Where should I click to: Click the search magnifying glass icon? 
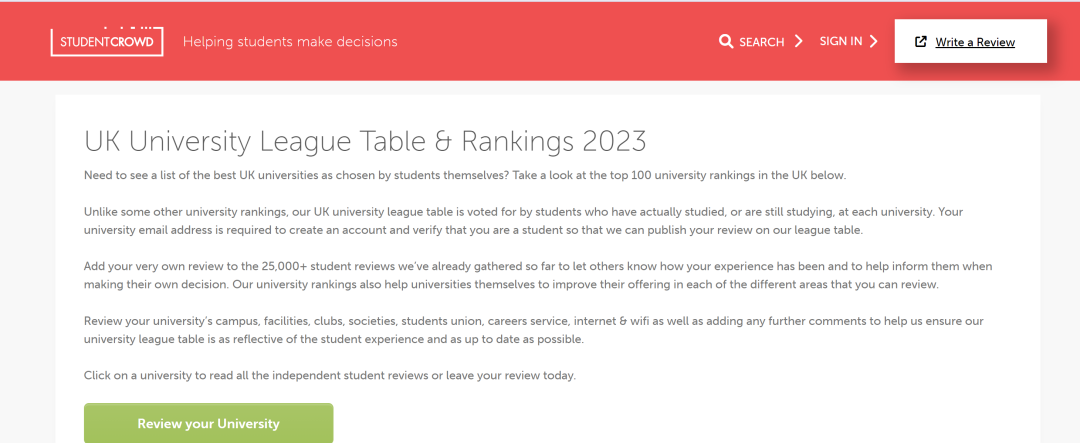(x=726, y=41)
